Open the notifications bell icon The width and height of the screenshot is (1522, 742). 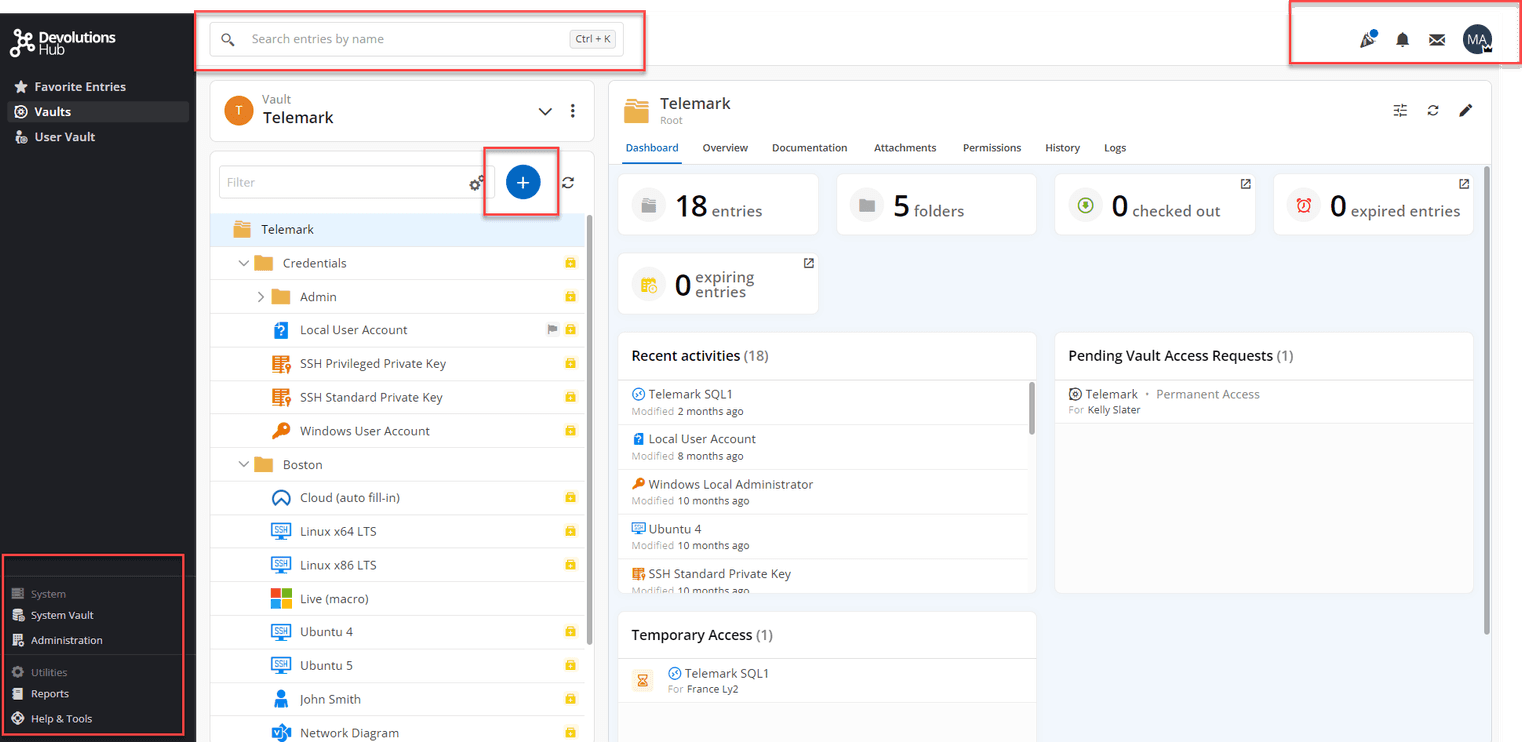point(1402,40)
